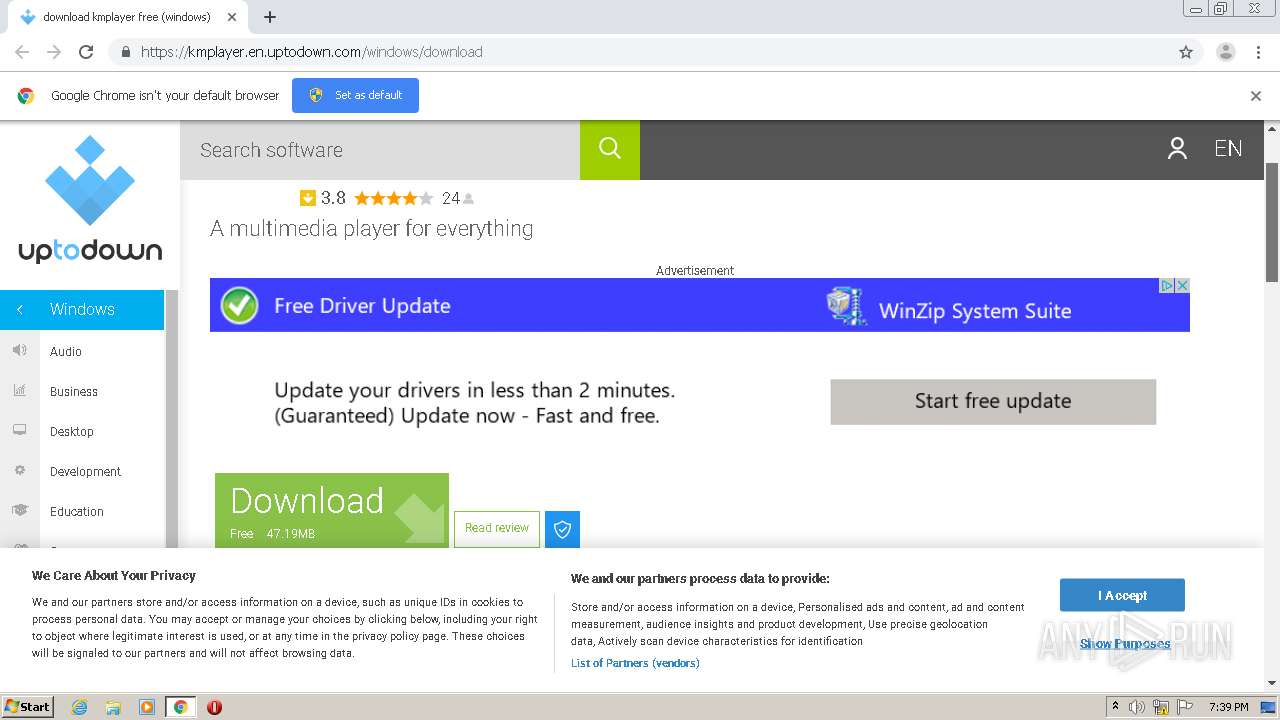Click the Desktop monitor icon
This screenshot has height=720, width=1280.
coord(19,431)
